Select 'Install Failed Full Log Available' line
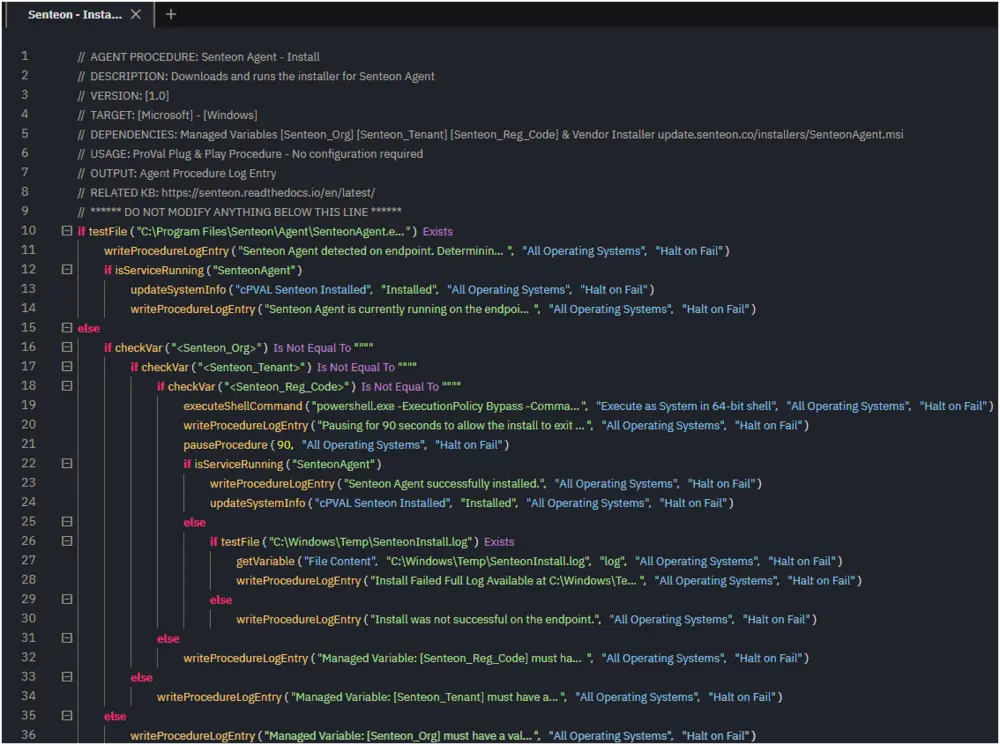The height and width of the screenshot is (745, 1000). 548,580
